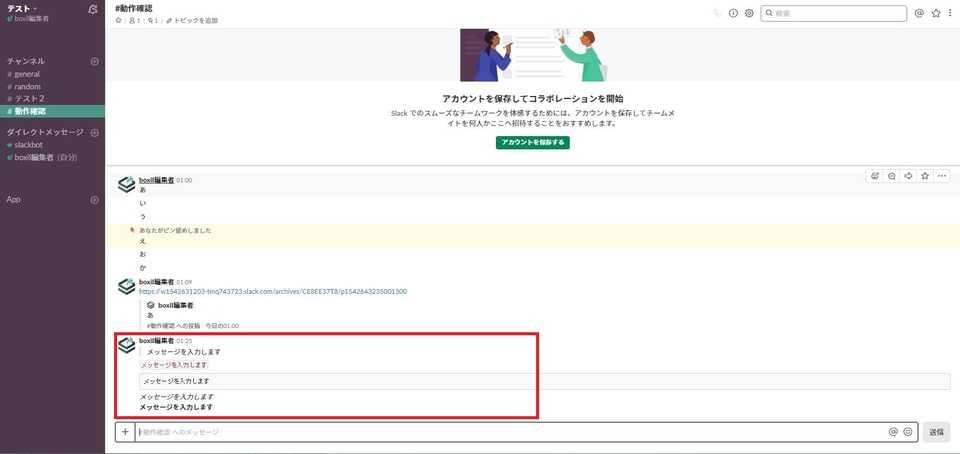Open the slack.com archives message link
This screenshot has height=454, width=960.
coord(273,292)
